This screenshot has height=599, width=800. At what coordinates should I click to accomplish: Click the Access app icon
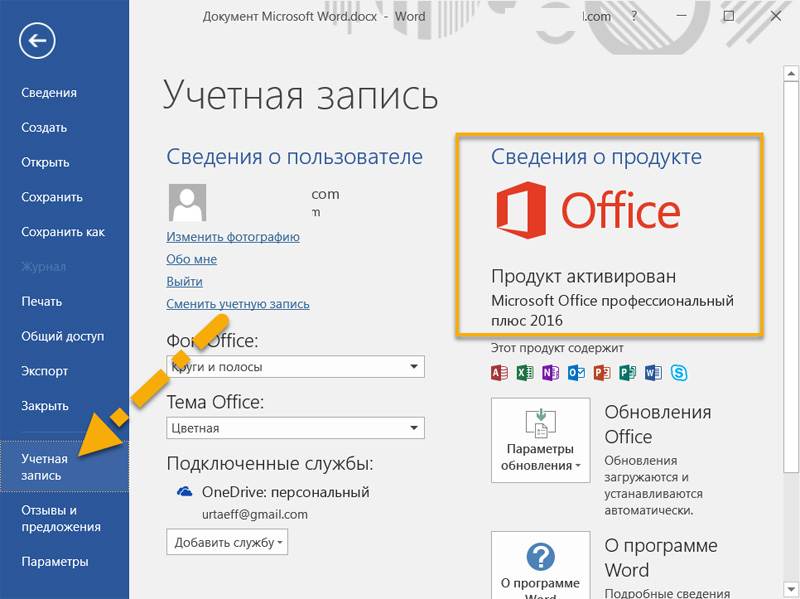pyautogui.click(x=499, y=374)
